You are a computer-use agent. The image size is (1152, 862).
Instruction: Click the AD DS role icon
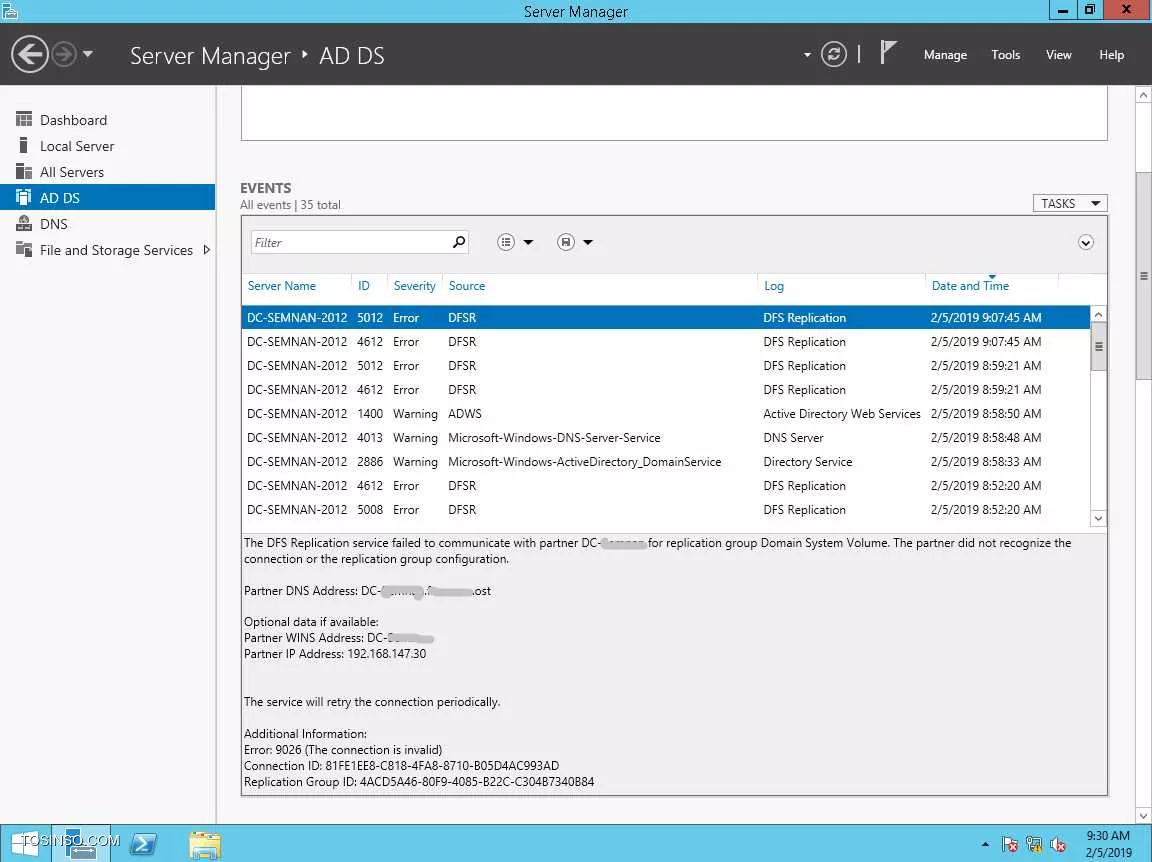[24, 197]
